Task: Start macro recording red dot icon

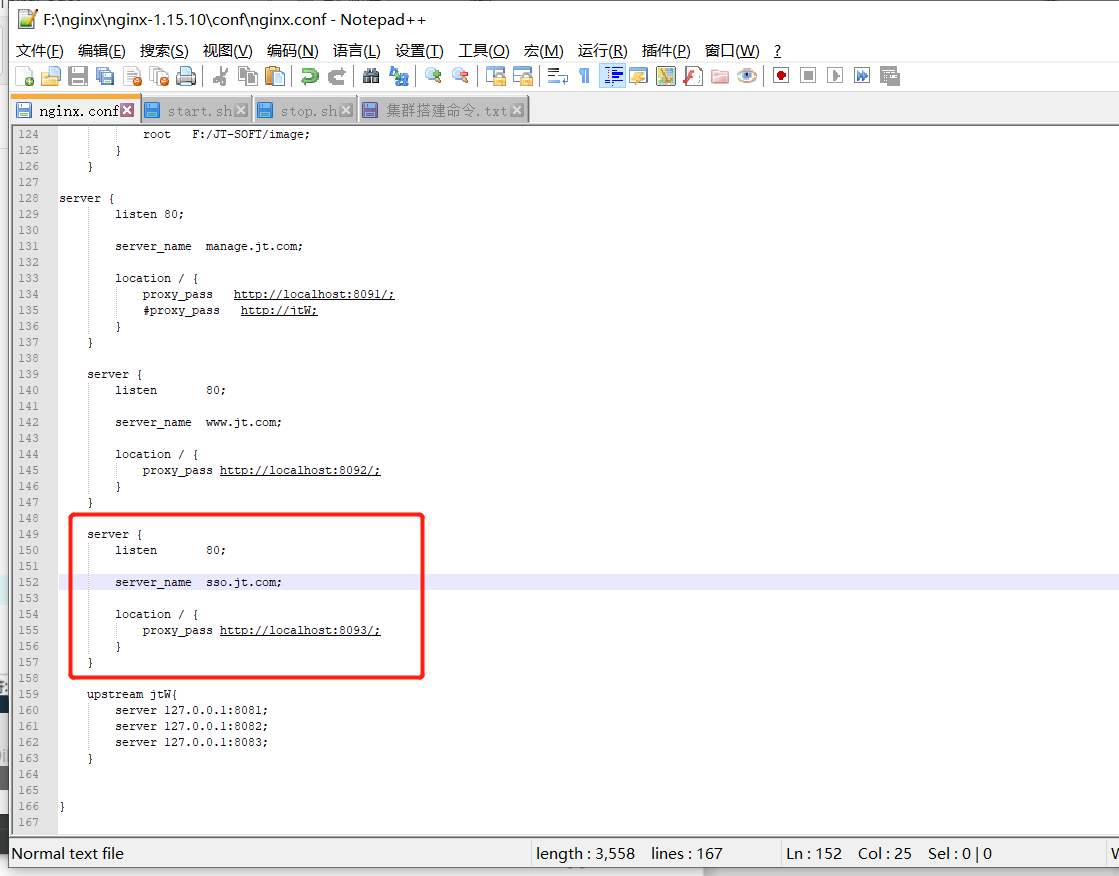Action: click(781, 76)
